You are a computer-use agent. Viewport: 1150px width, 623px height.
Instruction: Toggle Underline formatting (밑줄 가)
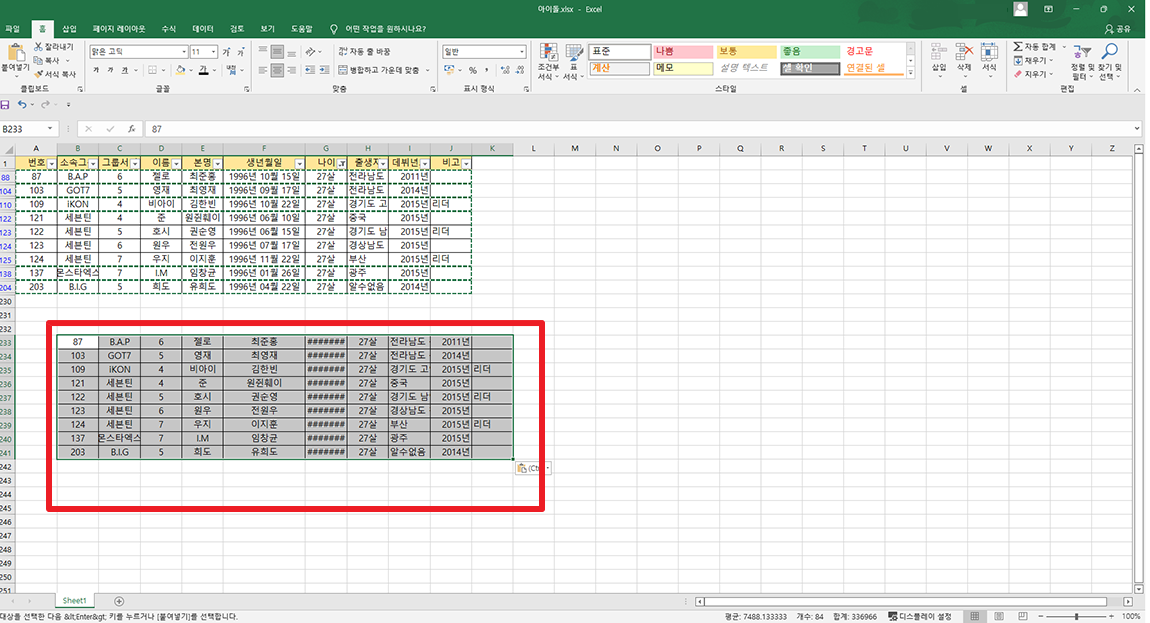[x=125, y=70]
